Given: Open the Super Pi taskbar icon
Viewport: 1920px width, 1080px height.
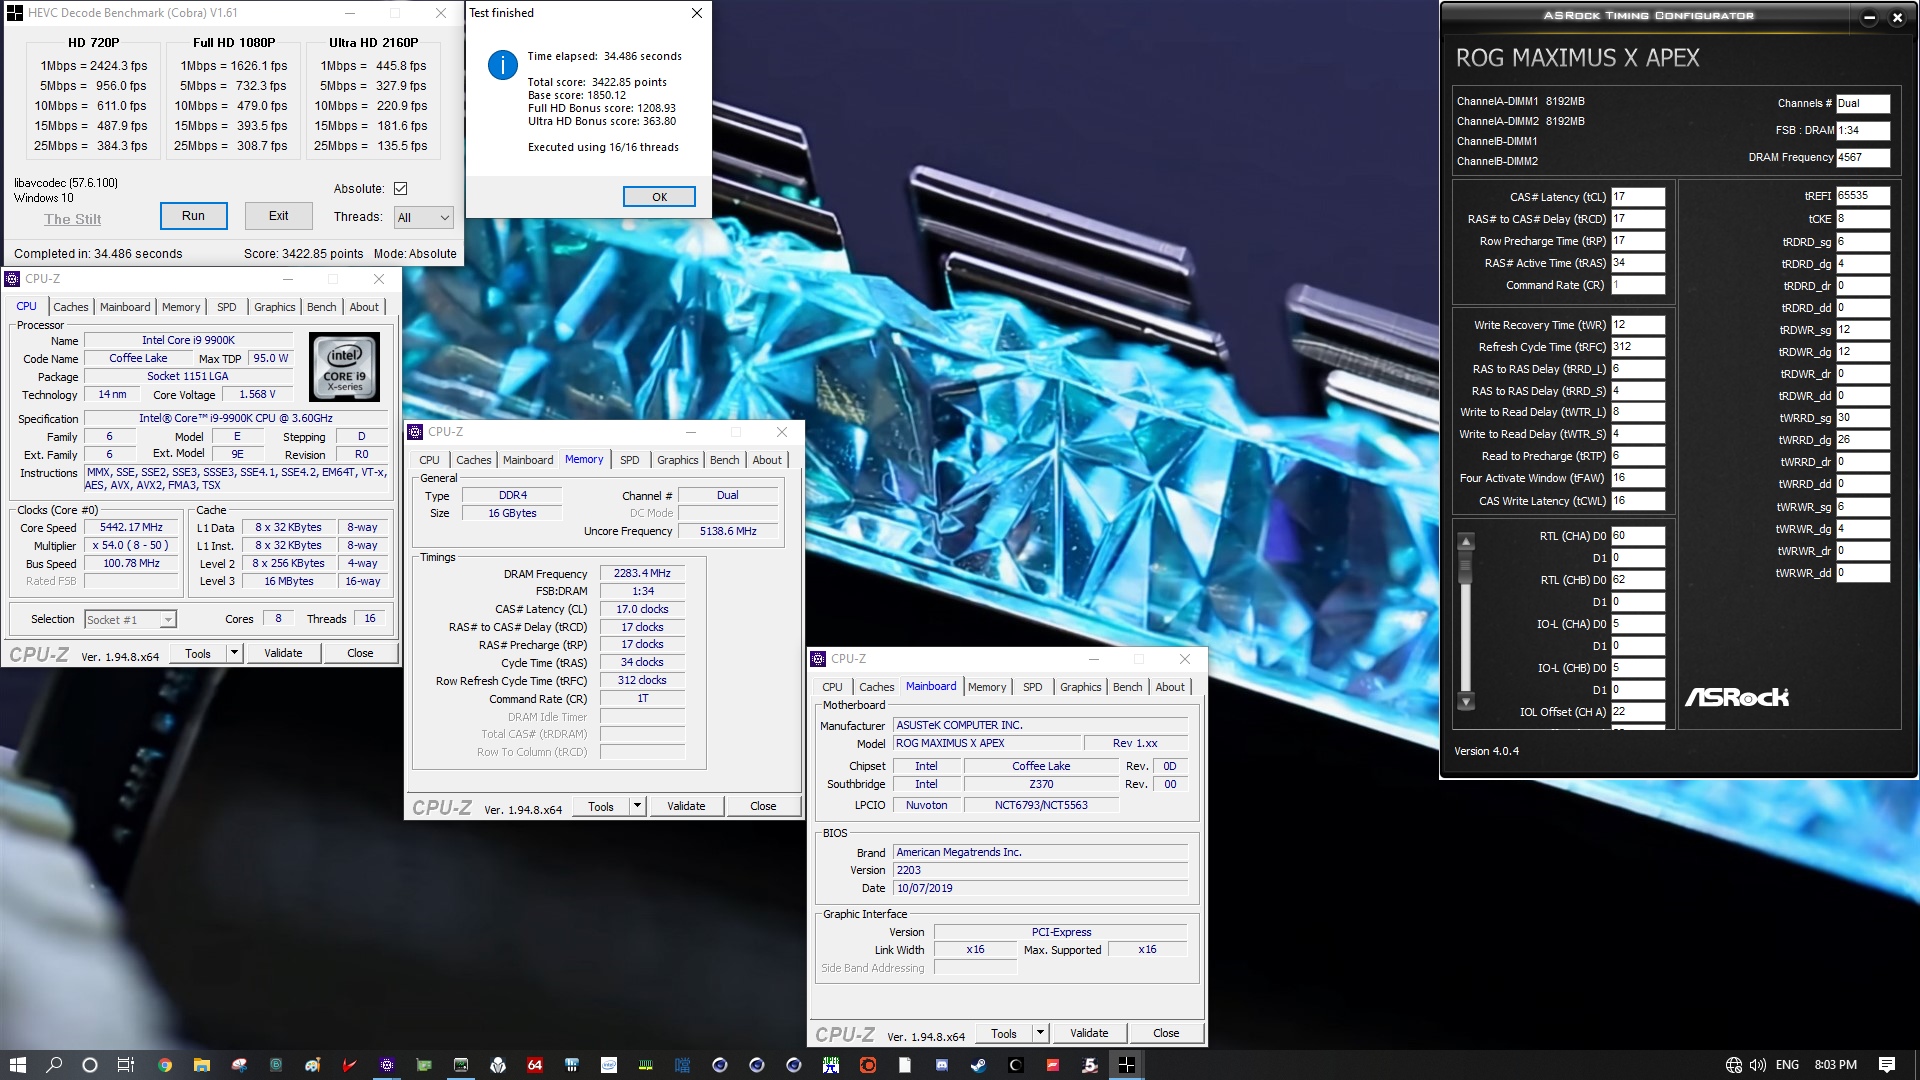Looking at the screenshot, I should pos(831,1065).
